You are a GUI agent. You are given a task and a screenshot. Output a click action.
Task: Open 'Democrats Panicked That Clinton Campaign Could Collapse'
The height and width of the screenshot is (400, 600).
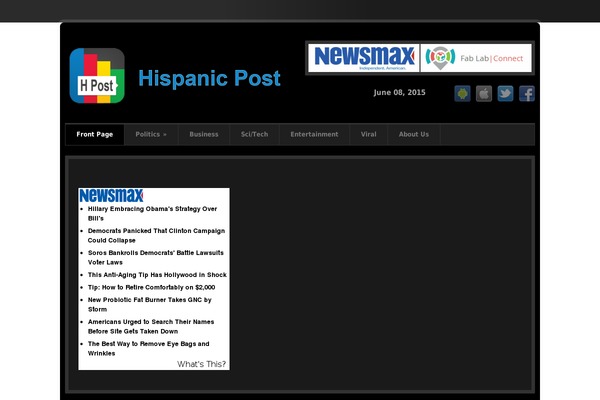click(156, 235)
